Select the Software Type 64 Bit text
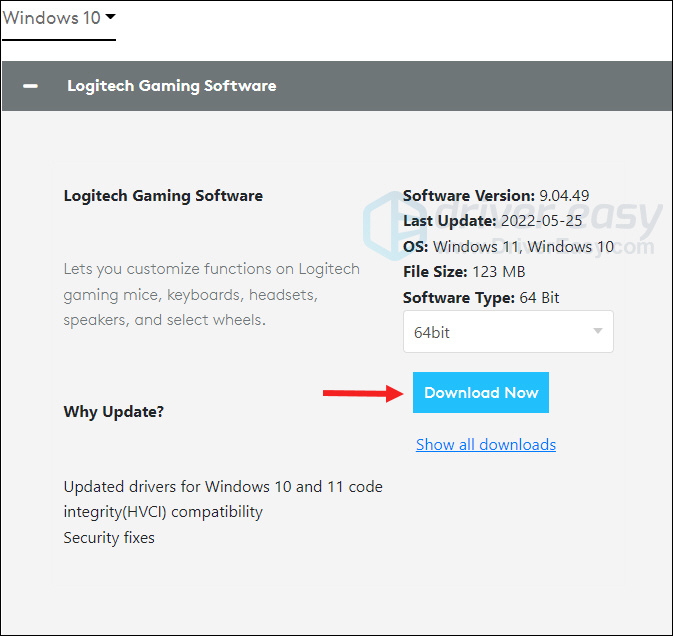This screenshot has height=636, width=673. tap(481, 298)
